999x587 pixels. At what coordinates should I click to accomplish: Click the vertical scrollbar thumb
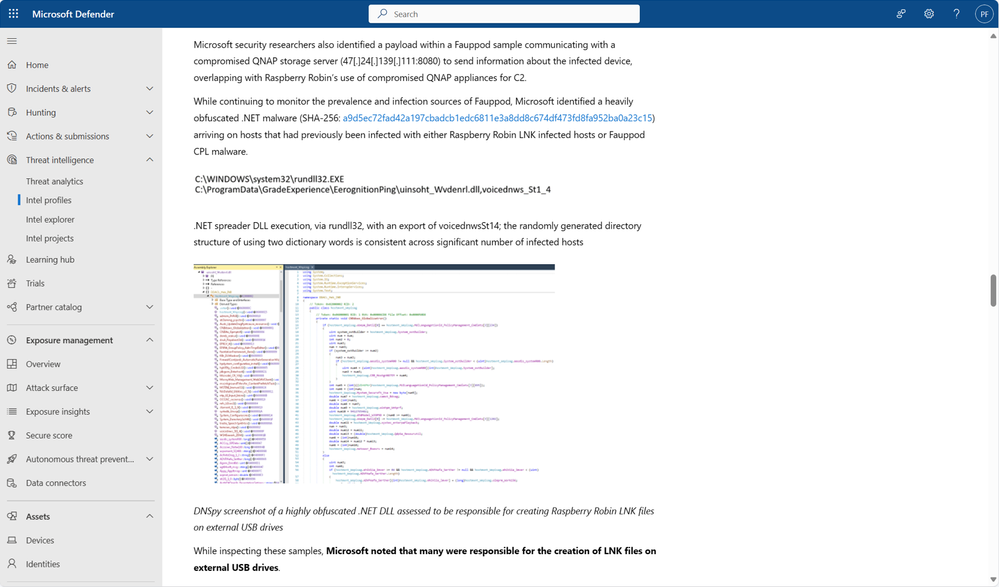coord(993,291)
